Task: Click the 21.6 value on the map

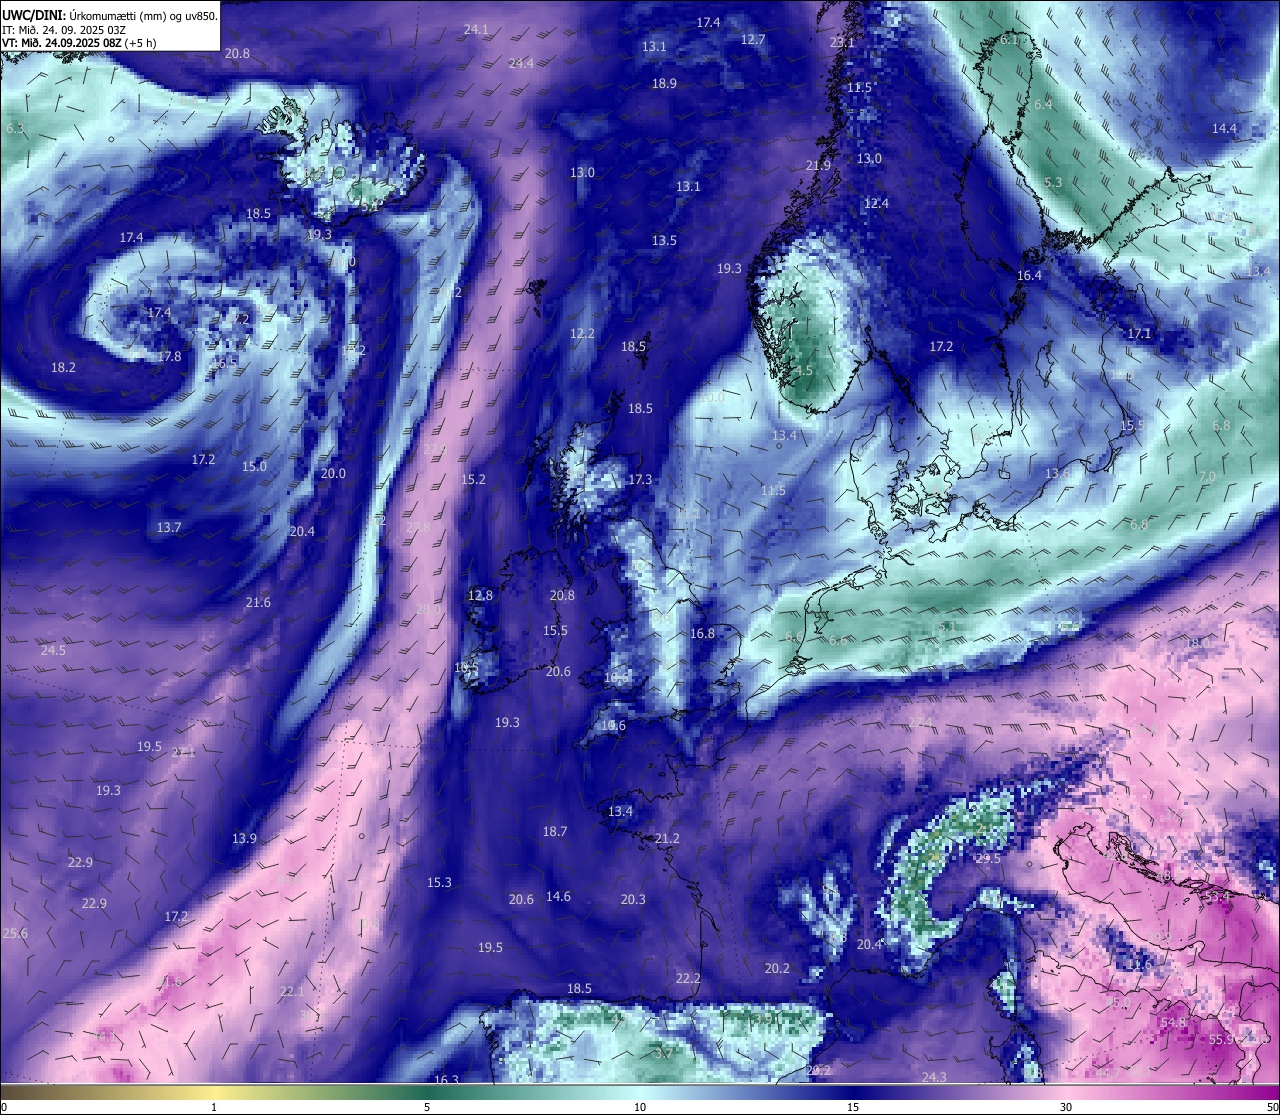Action: tap(258, 603)
